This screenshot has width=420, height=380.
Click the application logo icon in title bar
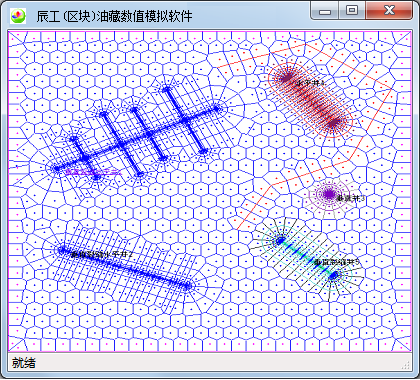[18, 16]
